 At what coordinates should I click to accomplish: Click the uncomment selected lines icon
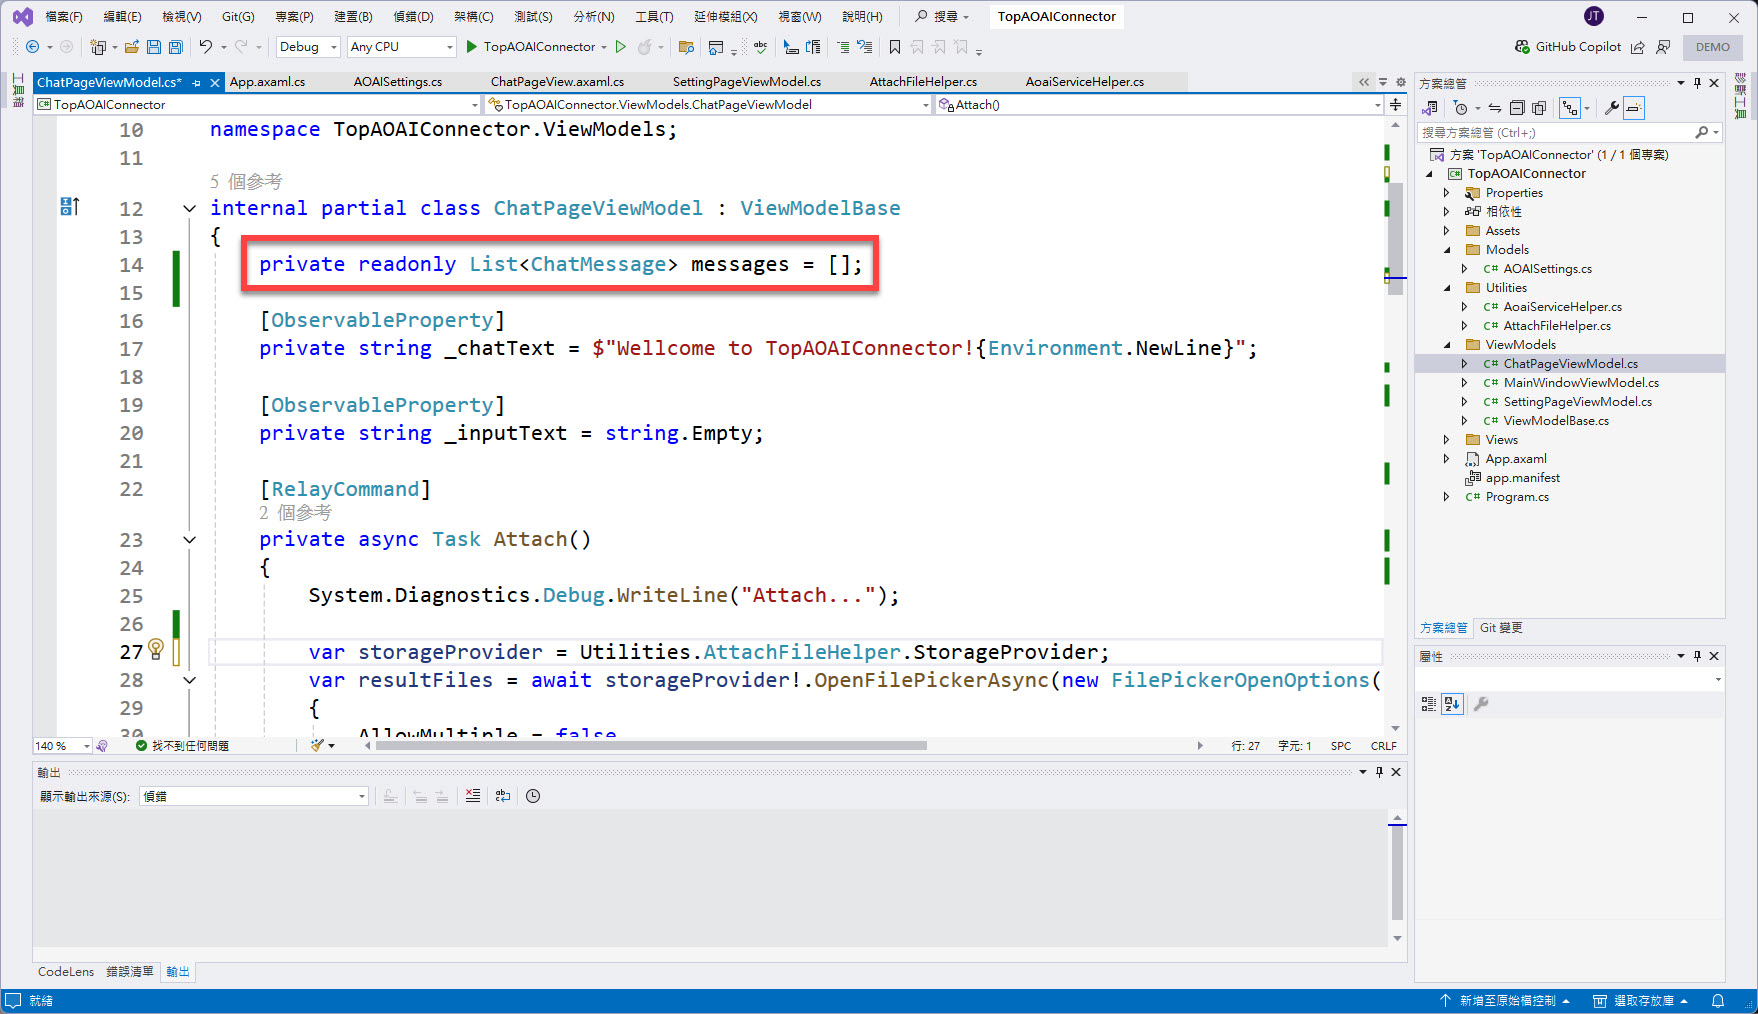pos(865,47)
